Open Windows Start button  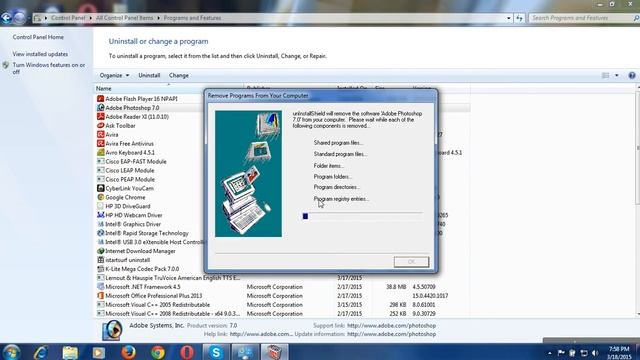point(11,352)
